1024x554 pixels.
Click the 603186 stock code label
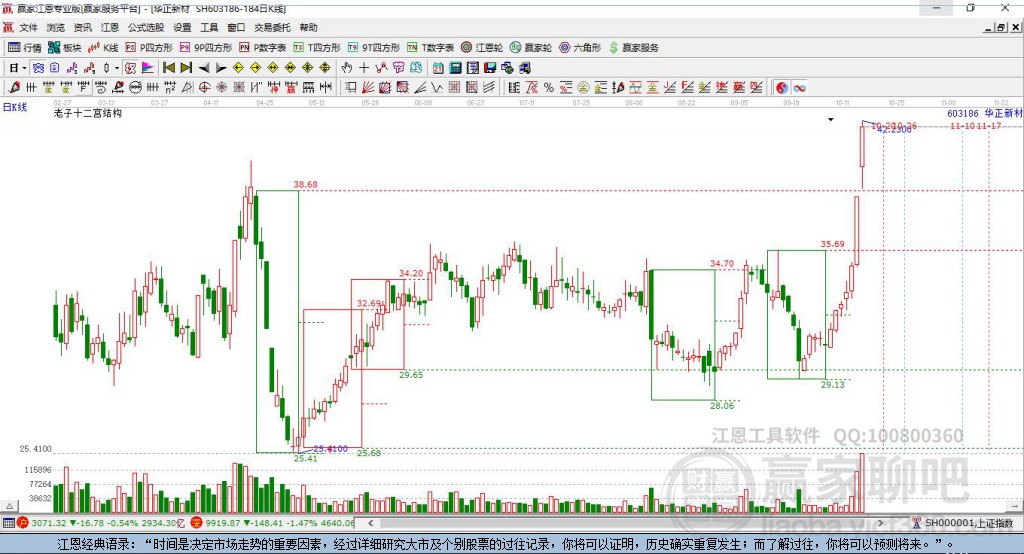click(963, 114)
